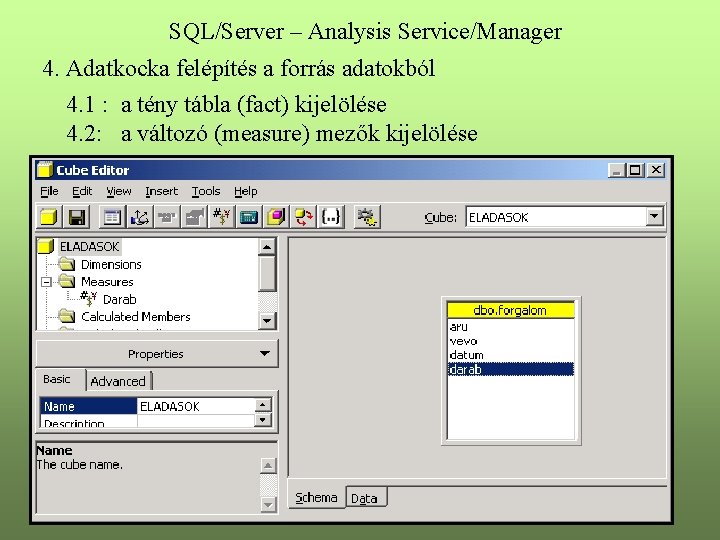Select the highlighted darab column in dbo.forgalom
This screenshot has height=540, width=720.
511,369
